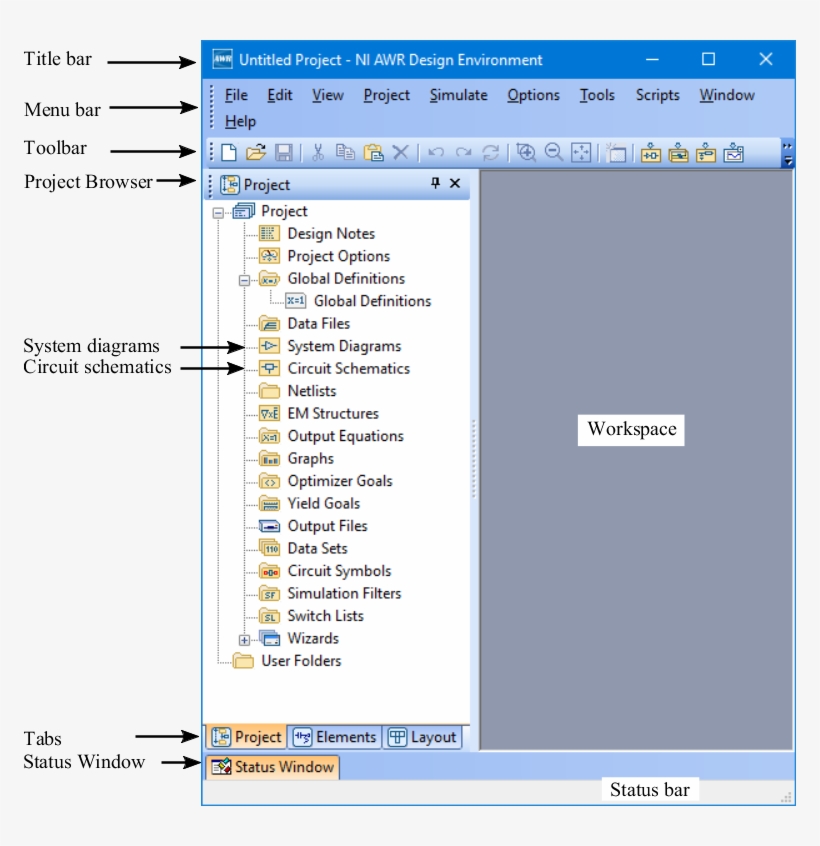Select the Yield Goals node
820x846 pixels.
pyautogui.click(x=310, y=503)
